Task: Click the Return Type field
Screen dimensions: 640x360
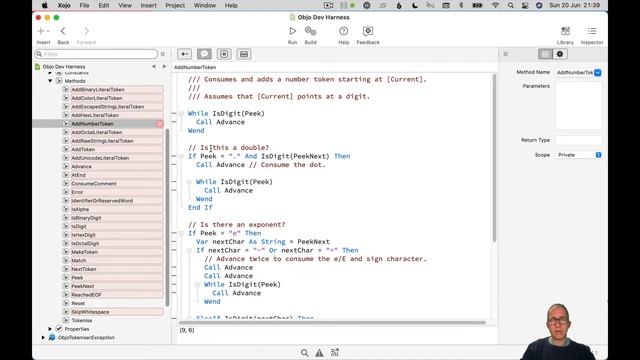Action: 579,140
